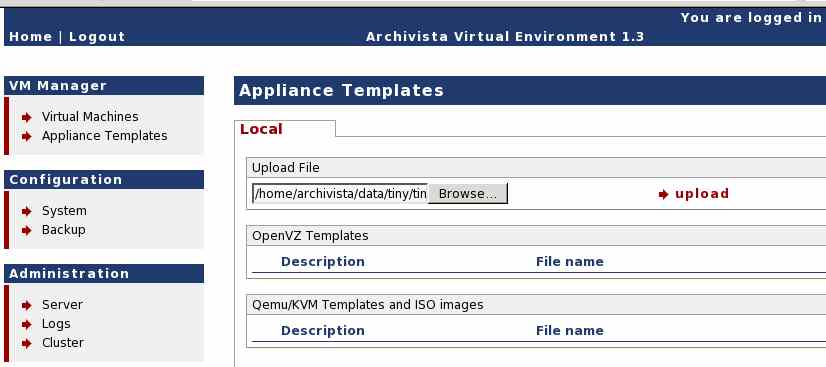Screen dimensions: 826x367
Task: Click the red arrow icon beside Server
Action: click(27, 305)
